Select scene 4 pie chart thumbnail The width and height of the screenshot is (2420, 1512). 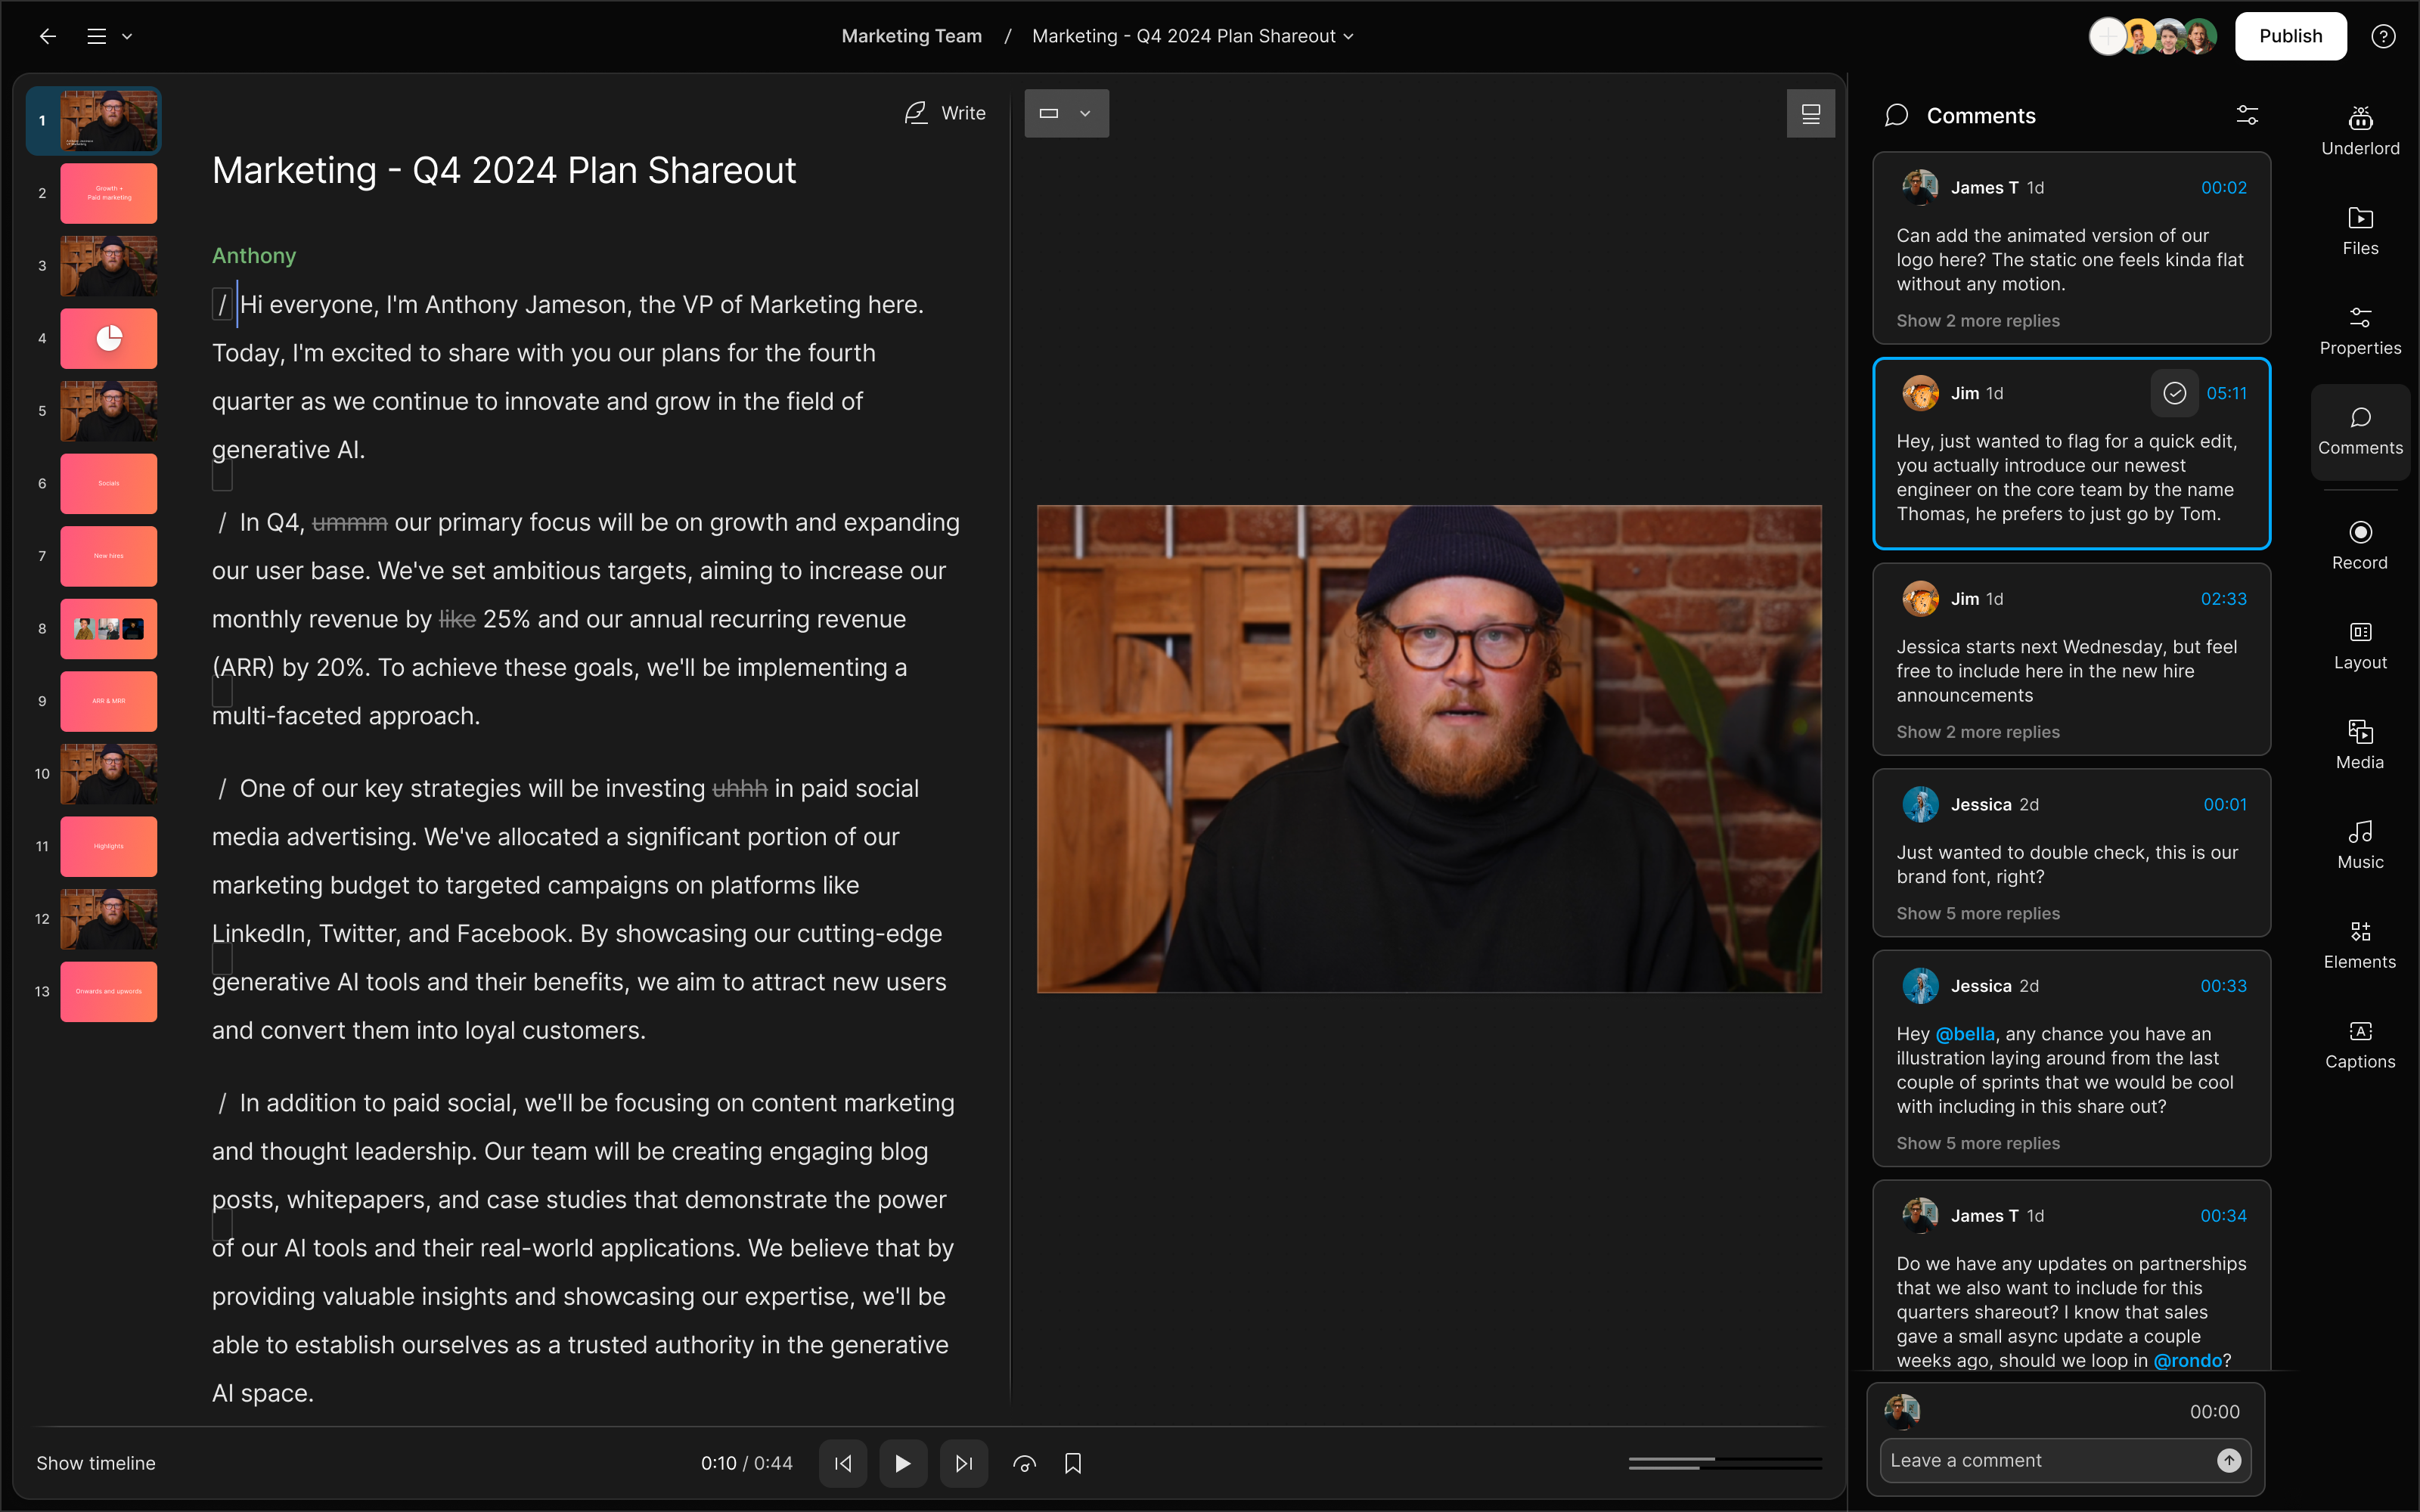coord(108,338)
